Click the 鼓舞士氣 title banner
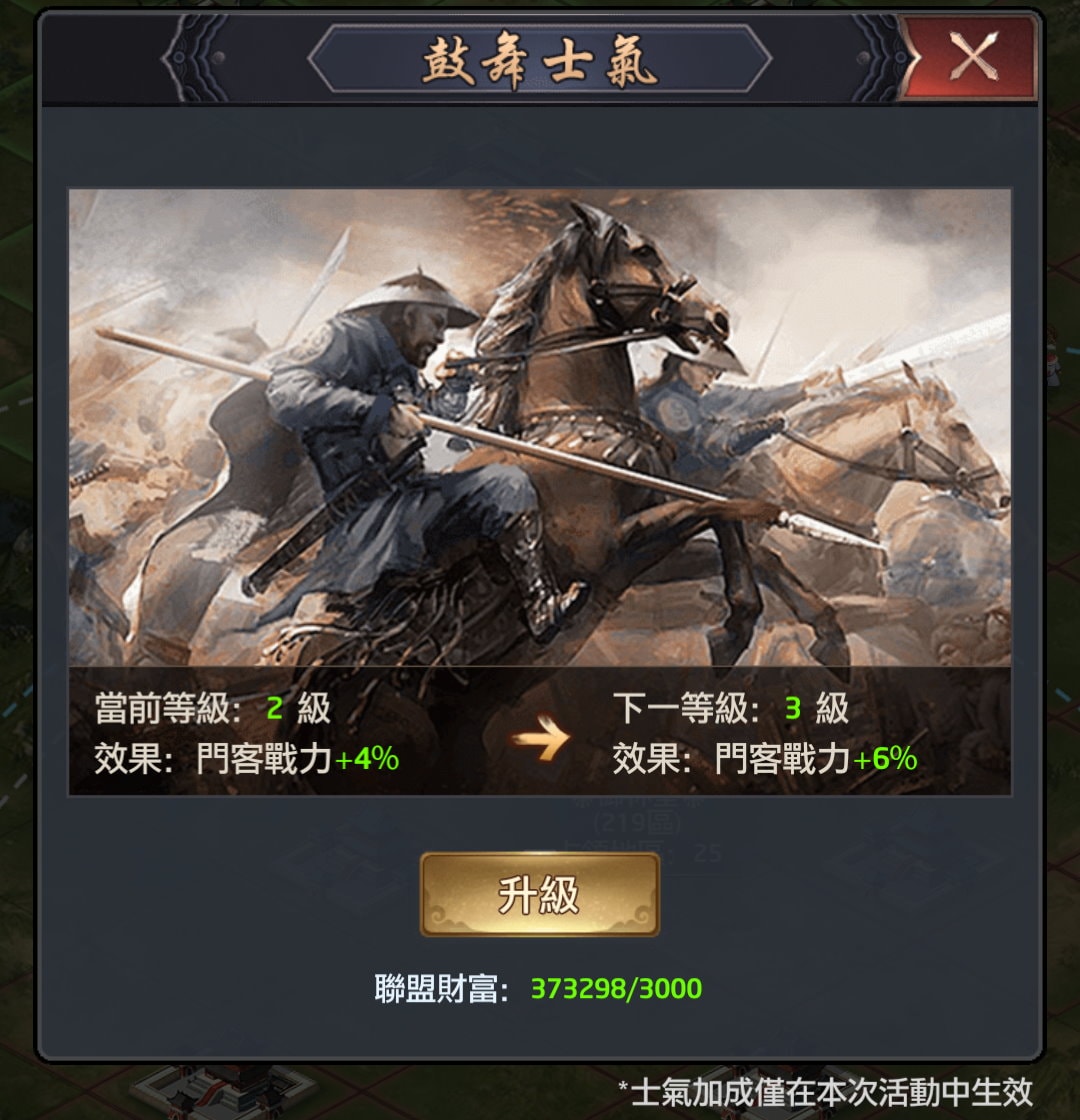 [539, 59]
